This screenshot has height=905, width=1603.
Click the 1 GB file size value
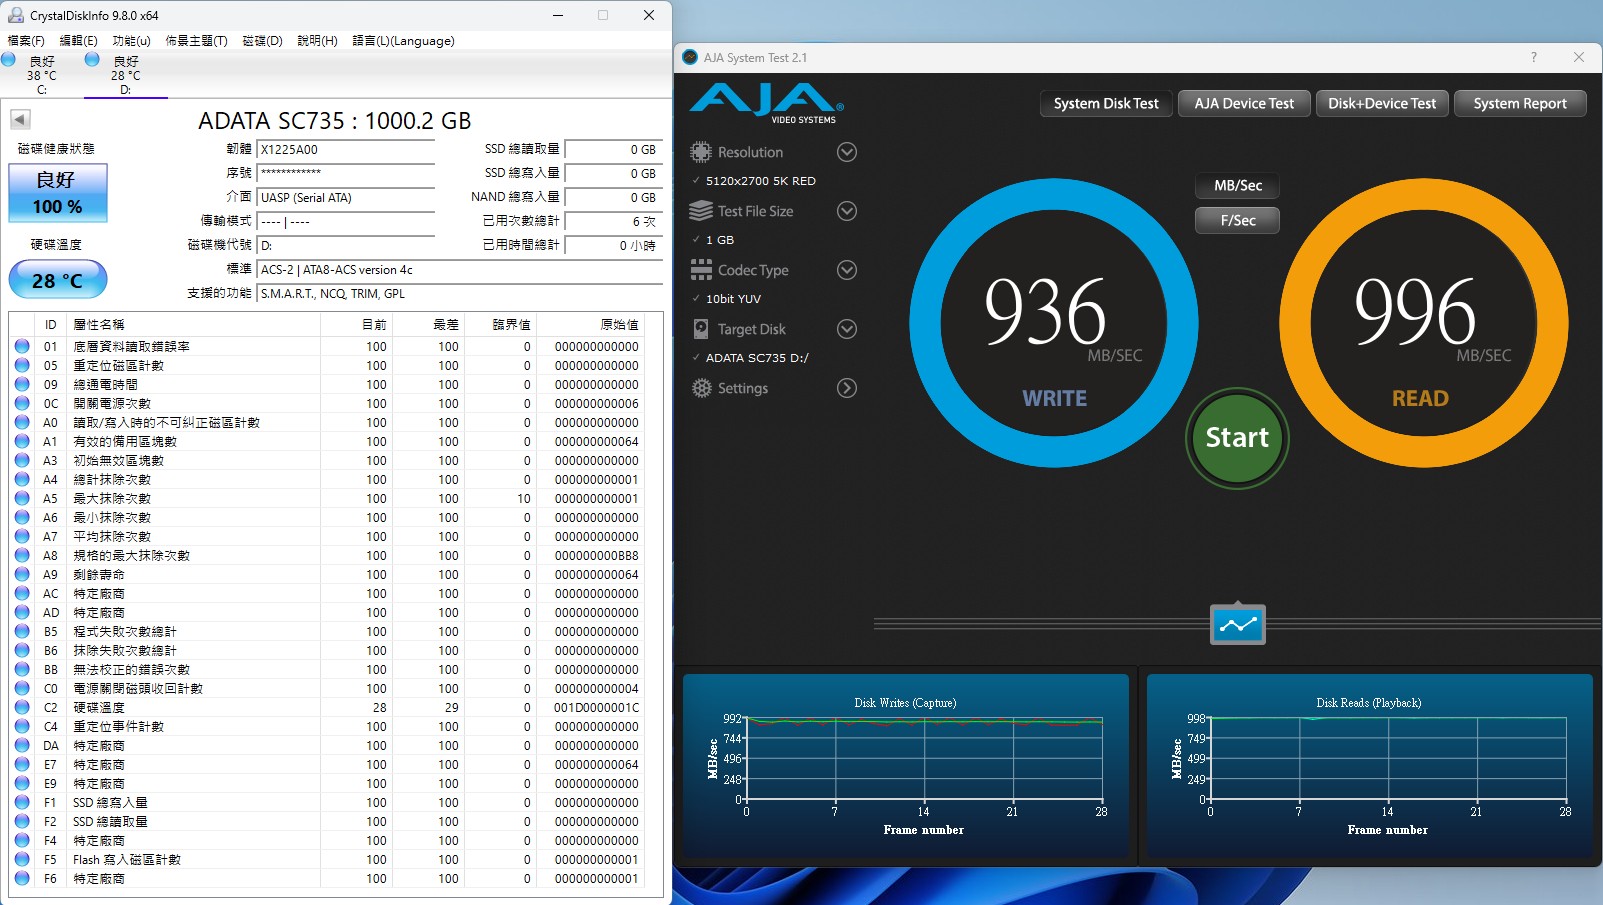click(720, 240)
